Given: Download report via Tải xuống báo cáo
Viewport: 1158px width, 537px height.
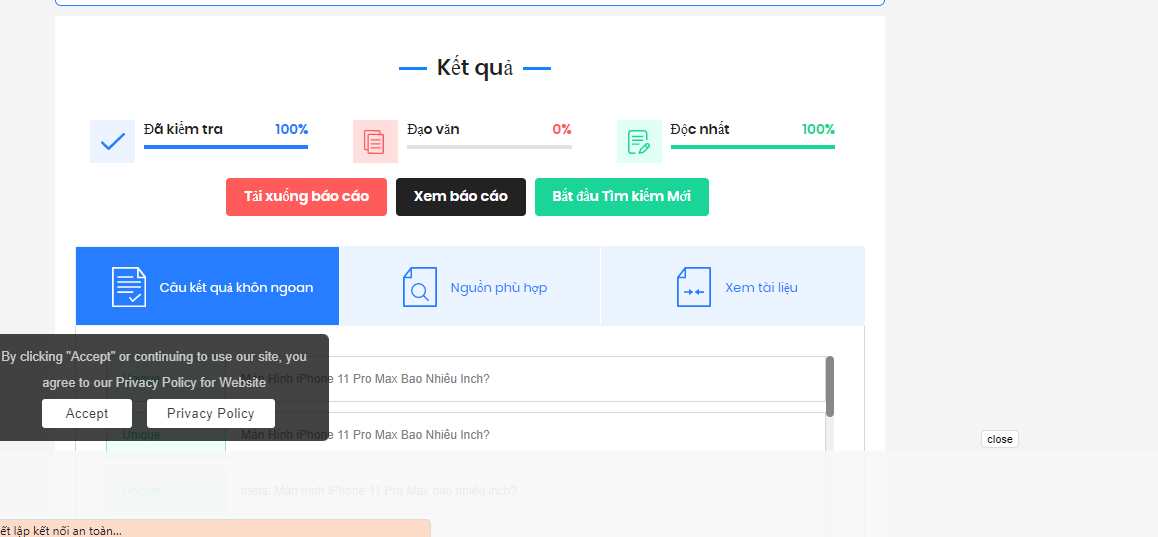Looking at the screenshot, I should [306, 196].
